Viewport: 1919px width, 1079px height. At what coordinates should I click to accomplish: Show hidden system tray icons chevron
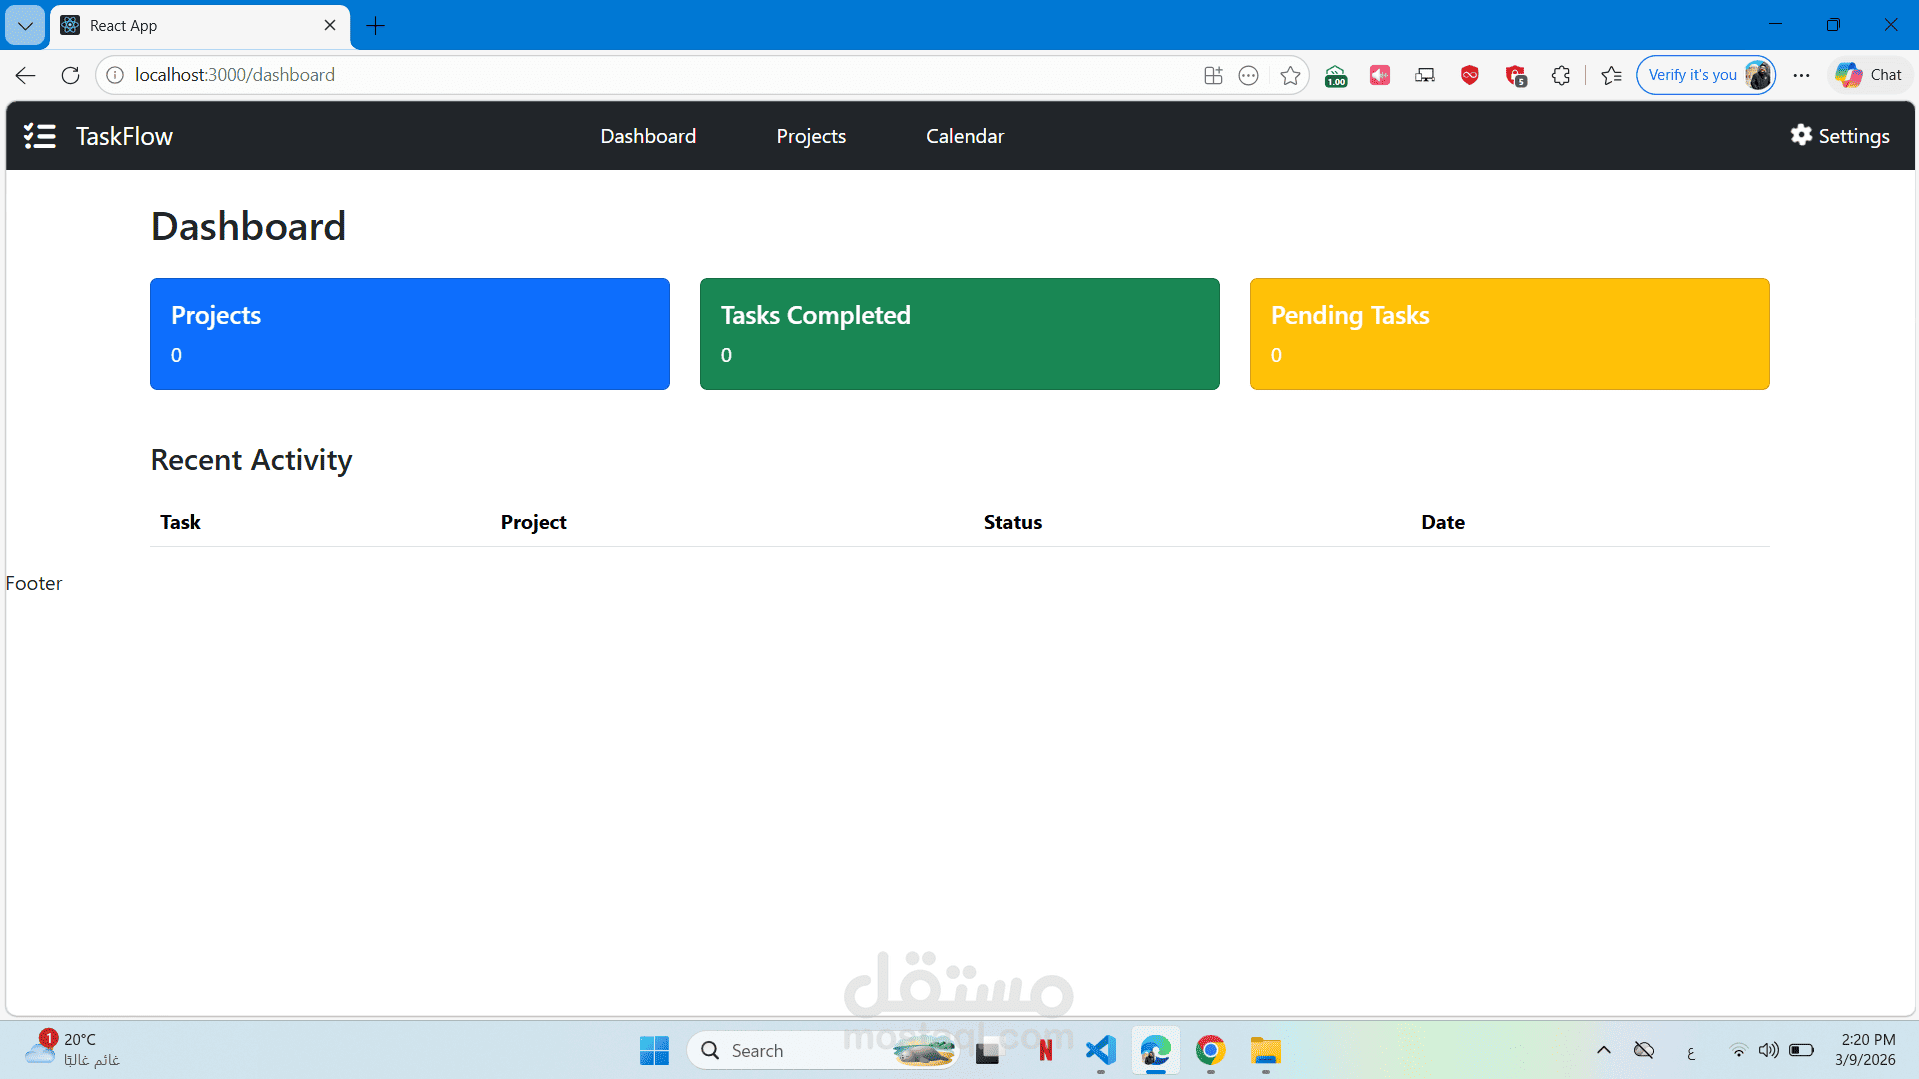1603,1050
